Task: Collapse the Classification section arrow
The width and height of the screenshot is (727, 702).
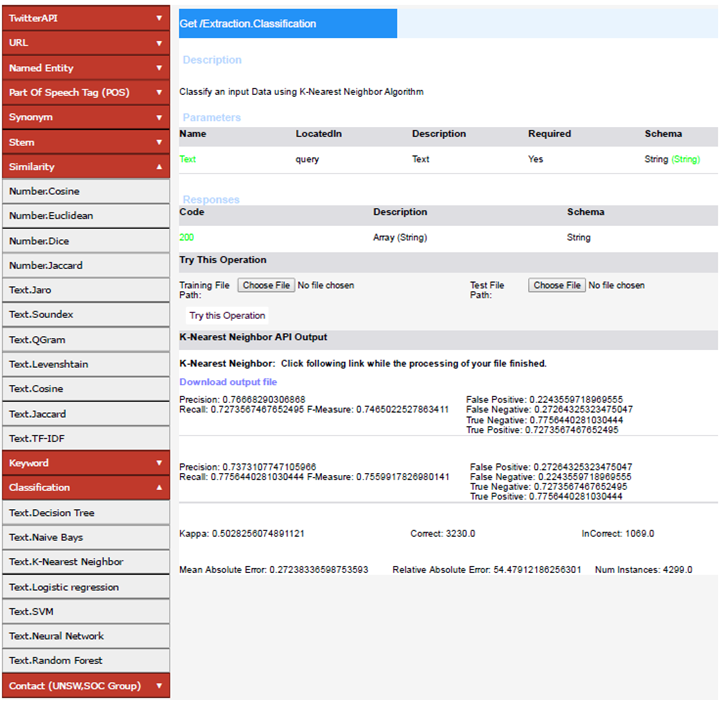Action: pyautogui.click(x=159, y=488)
